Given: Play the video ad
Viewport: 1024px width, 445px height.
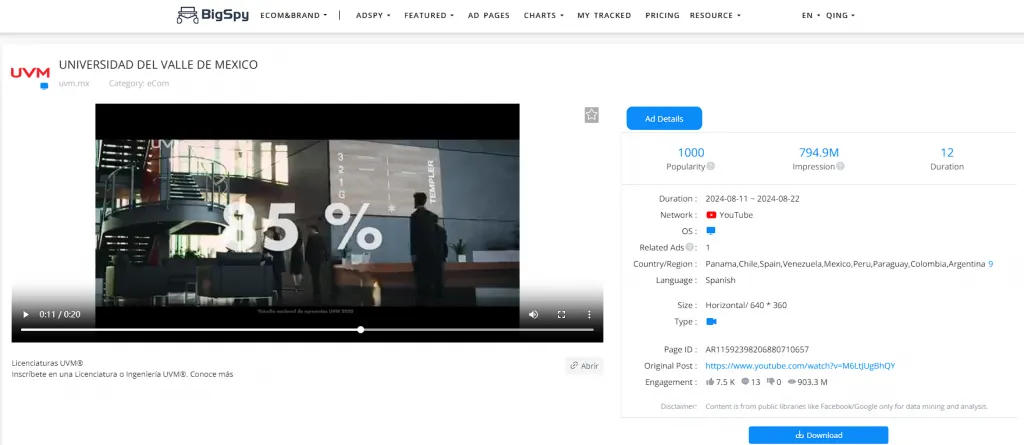Looking at the screenshot, I should [26, 314].
